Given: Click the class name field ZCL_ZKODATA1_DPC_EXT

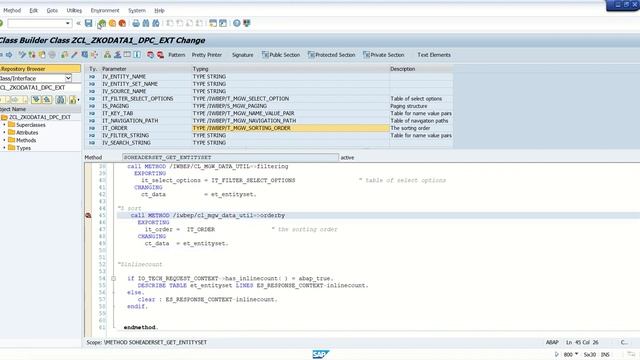Looking at the screenshot, I should [40, 88].
